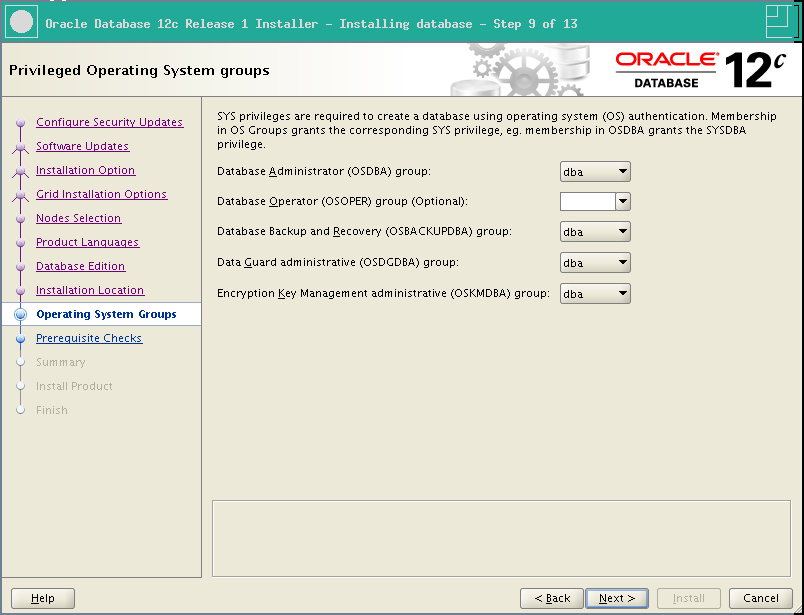Open the Database Administrator (OSDBA) group dropdown

pos(621,171)
